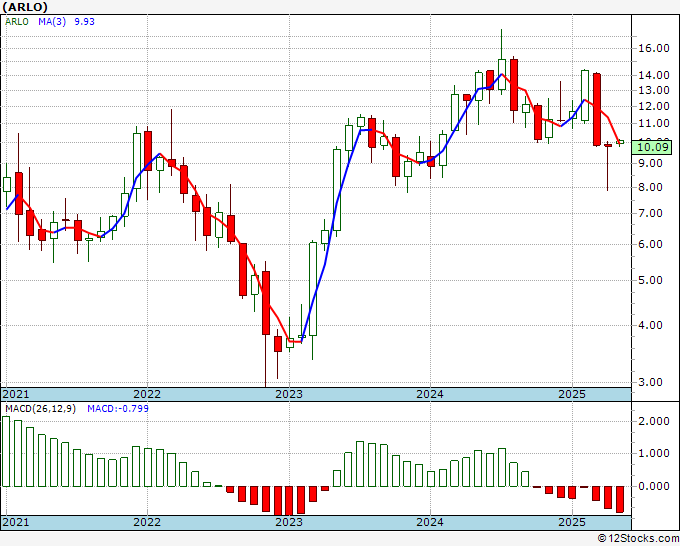Click the 0.000 MACD axis label
Screen dimensions: 680x546
pyautogui.click(x=654, y=486)
